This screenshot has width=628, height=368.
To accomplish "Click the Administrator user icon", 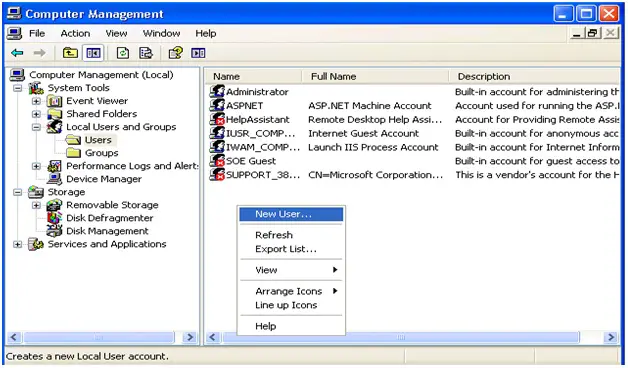I will pyautogui.click(x=217, y=91).
